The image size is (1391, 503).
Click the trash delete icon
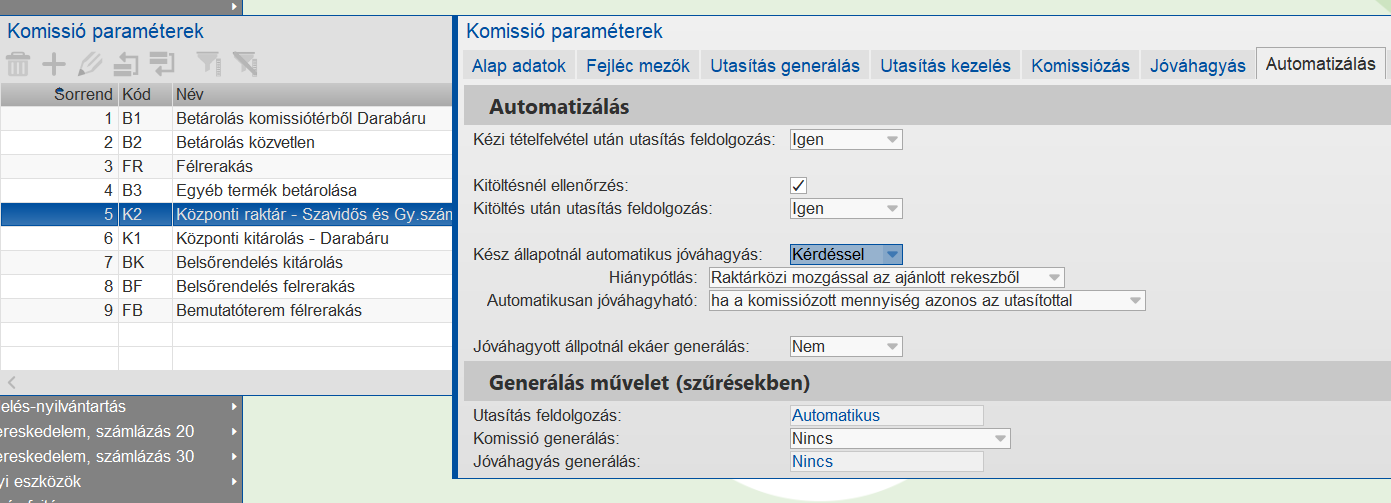[x=18, y=65]
